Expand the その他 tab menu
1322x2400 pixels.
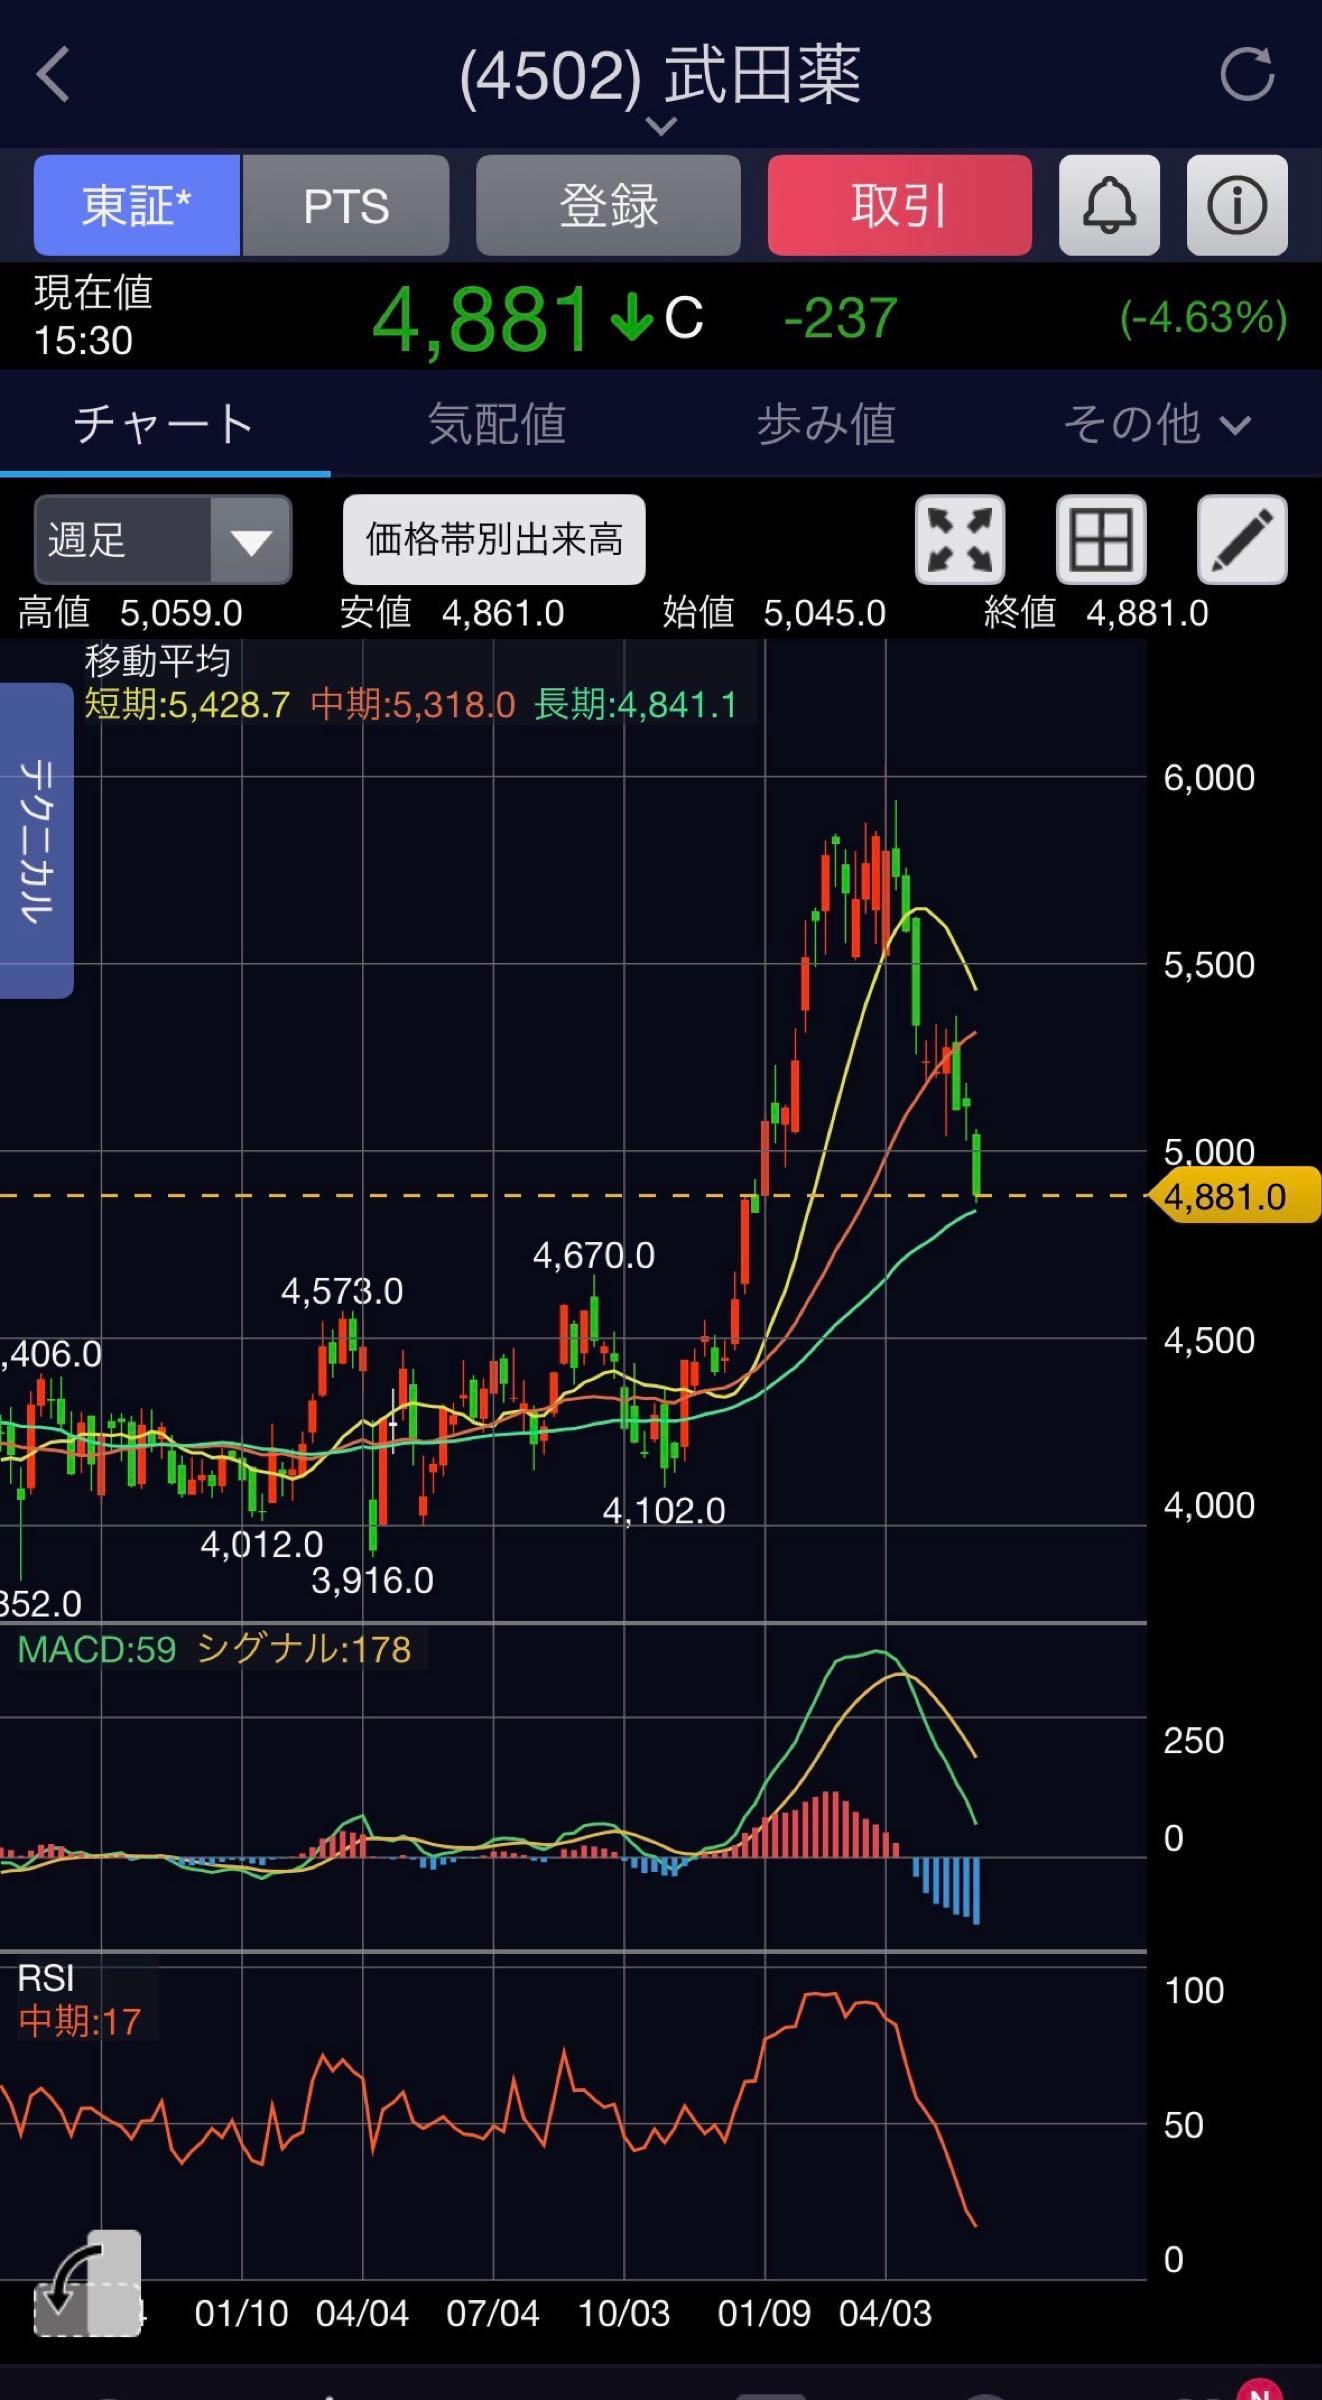[x=1156, y=424]
